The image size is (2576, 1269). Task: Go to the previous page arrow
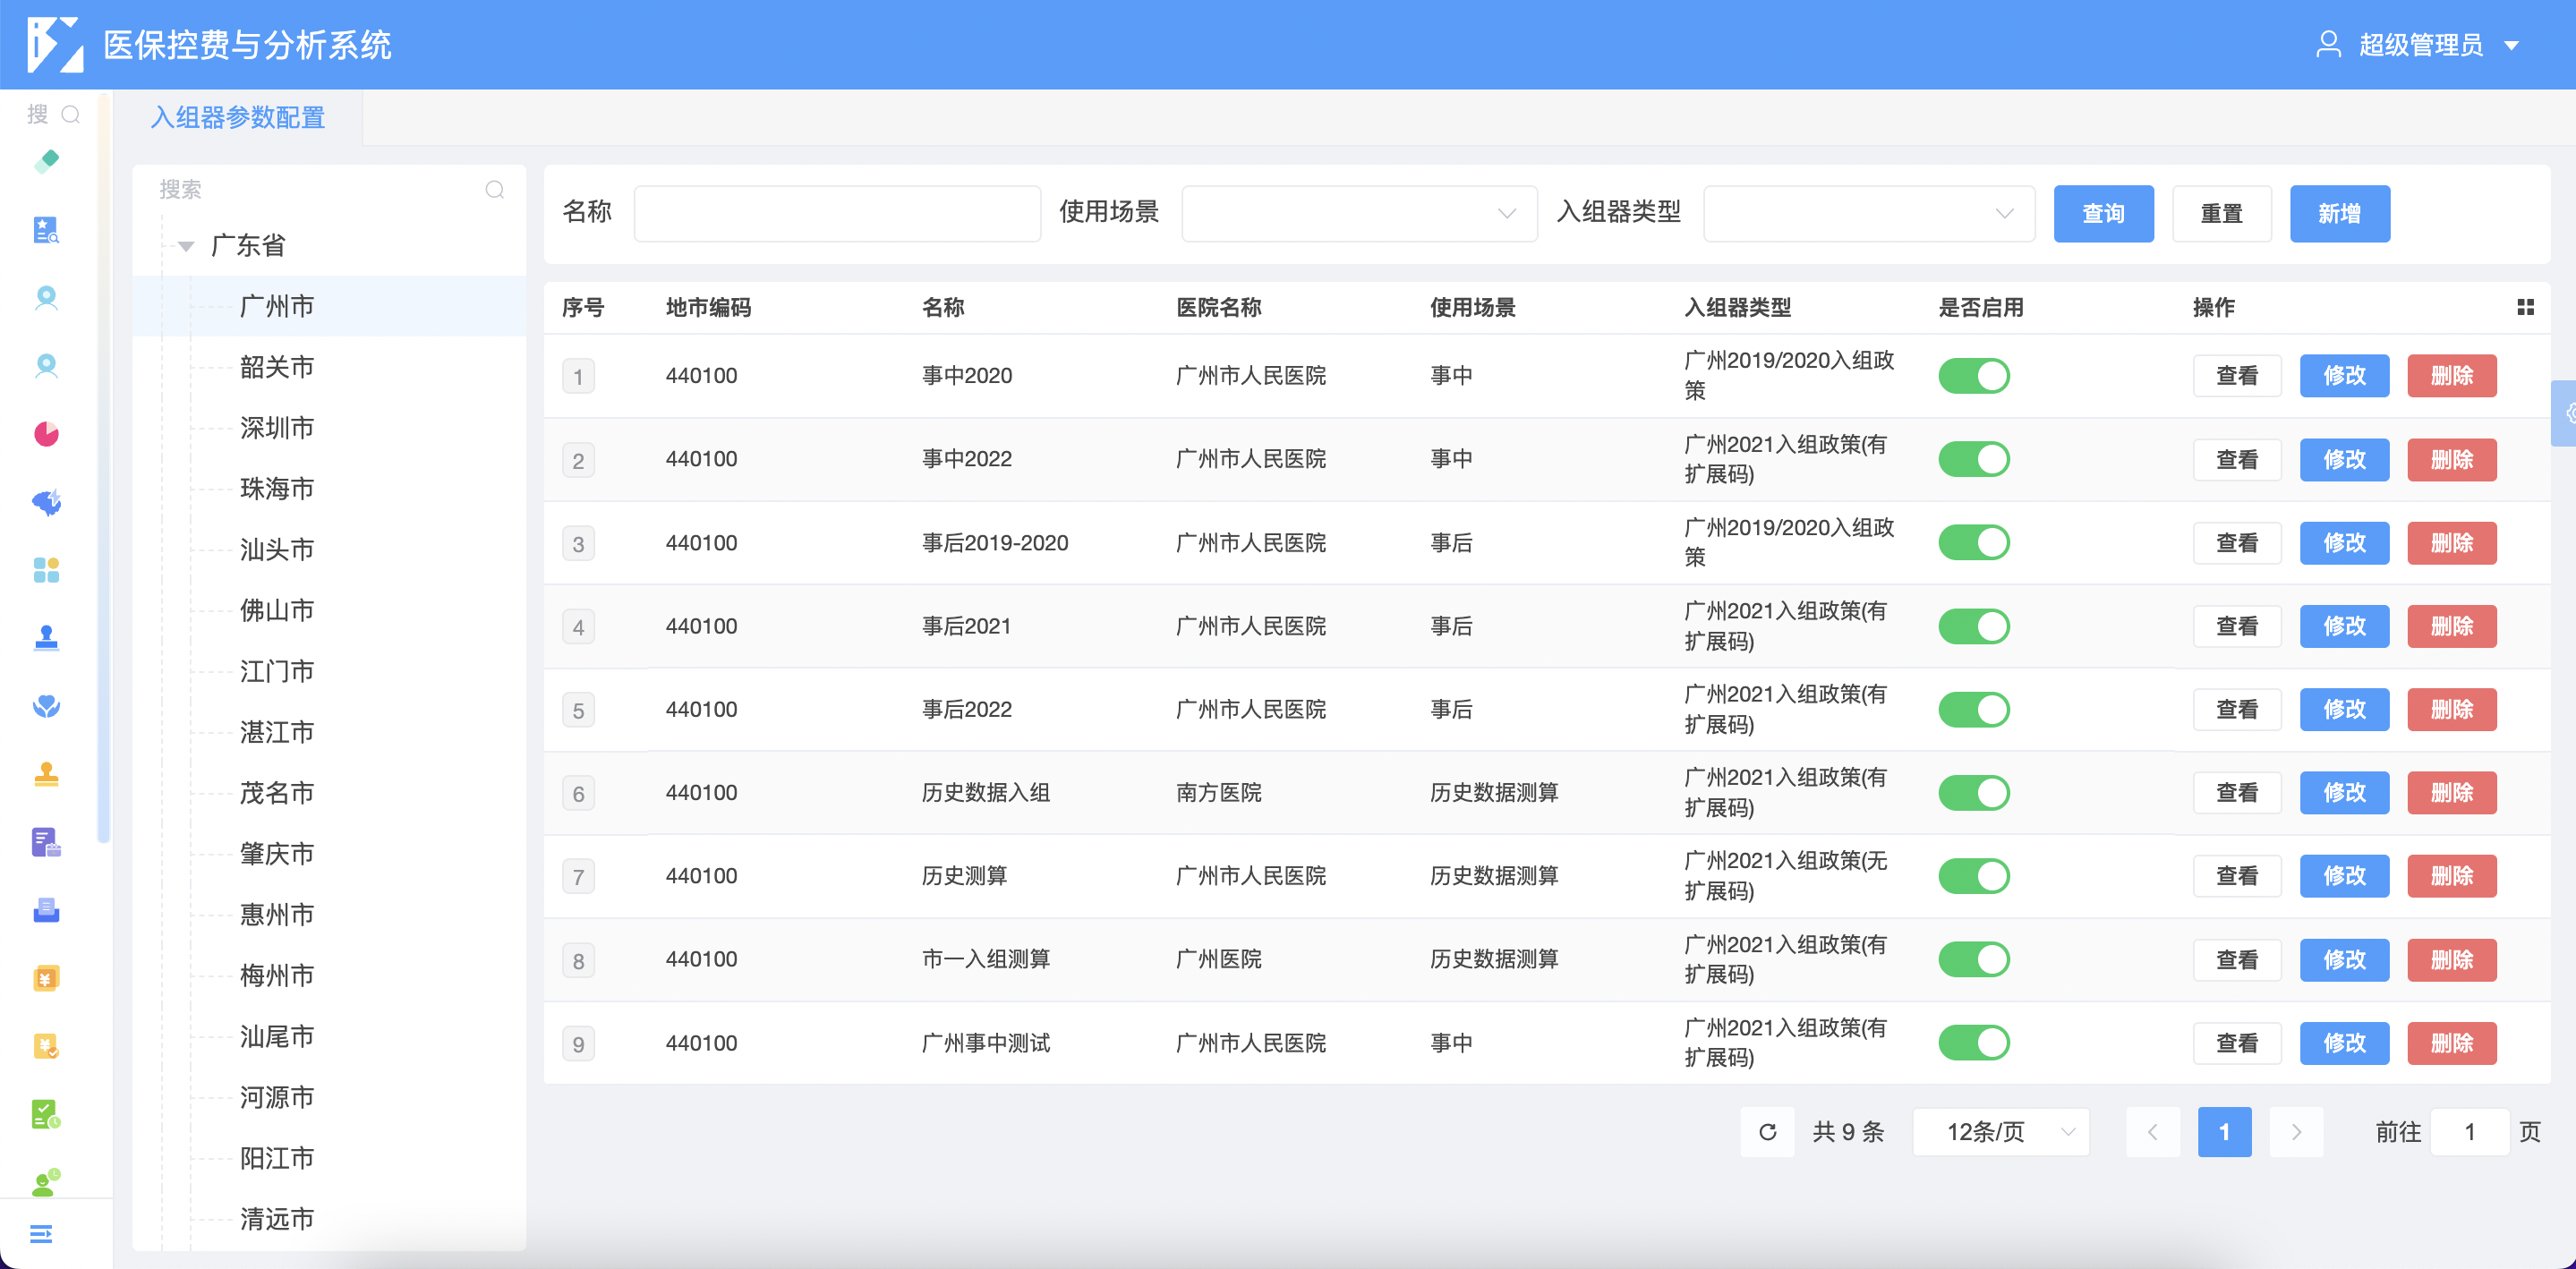[x=2153, y=1132]
